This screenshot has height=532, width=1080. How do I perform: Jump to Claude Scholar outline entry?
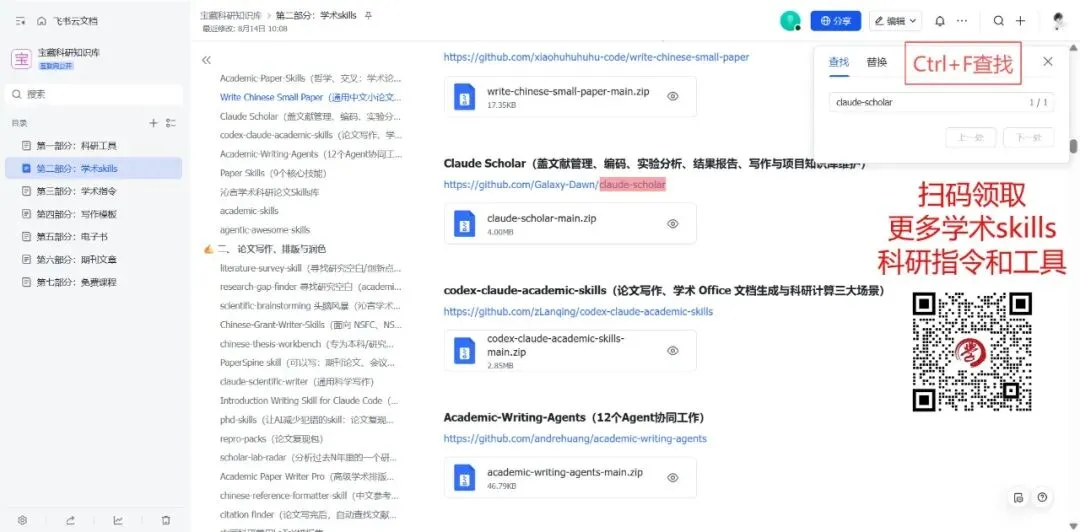pos(310,116)
